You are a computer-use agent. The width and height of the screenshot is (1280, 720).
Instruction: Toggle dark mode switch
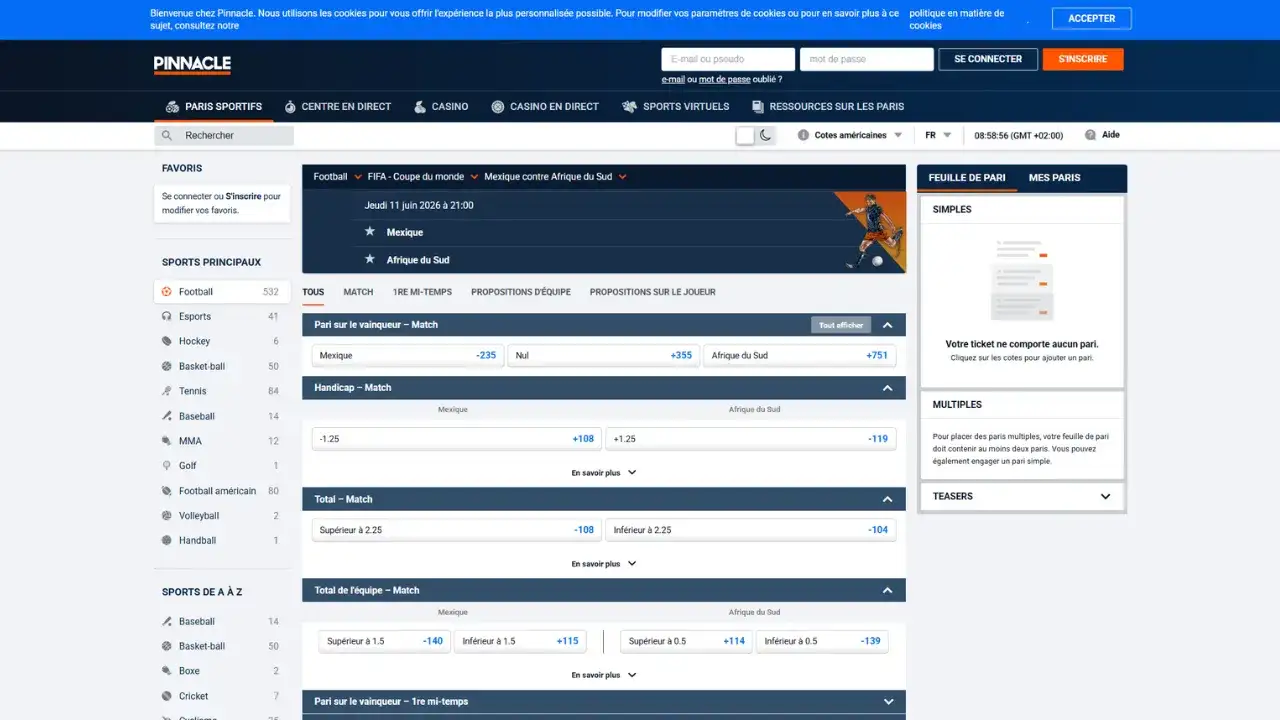(x=755, y=135)
